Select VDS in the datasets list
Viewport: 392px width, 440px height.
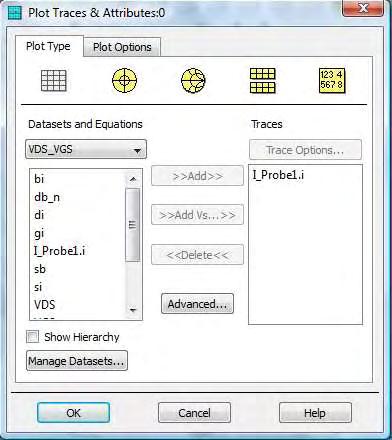(45, 304)
